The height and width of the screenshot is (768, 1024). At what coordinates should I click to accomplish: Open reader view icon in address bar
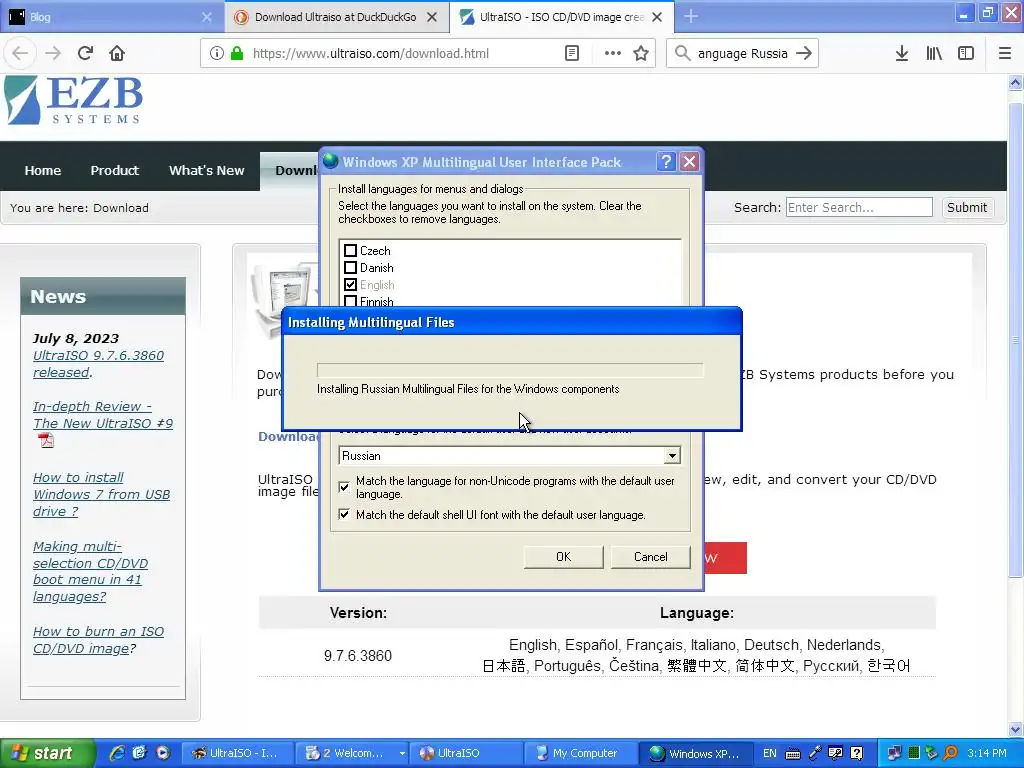click(x=571, y=54)
